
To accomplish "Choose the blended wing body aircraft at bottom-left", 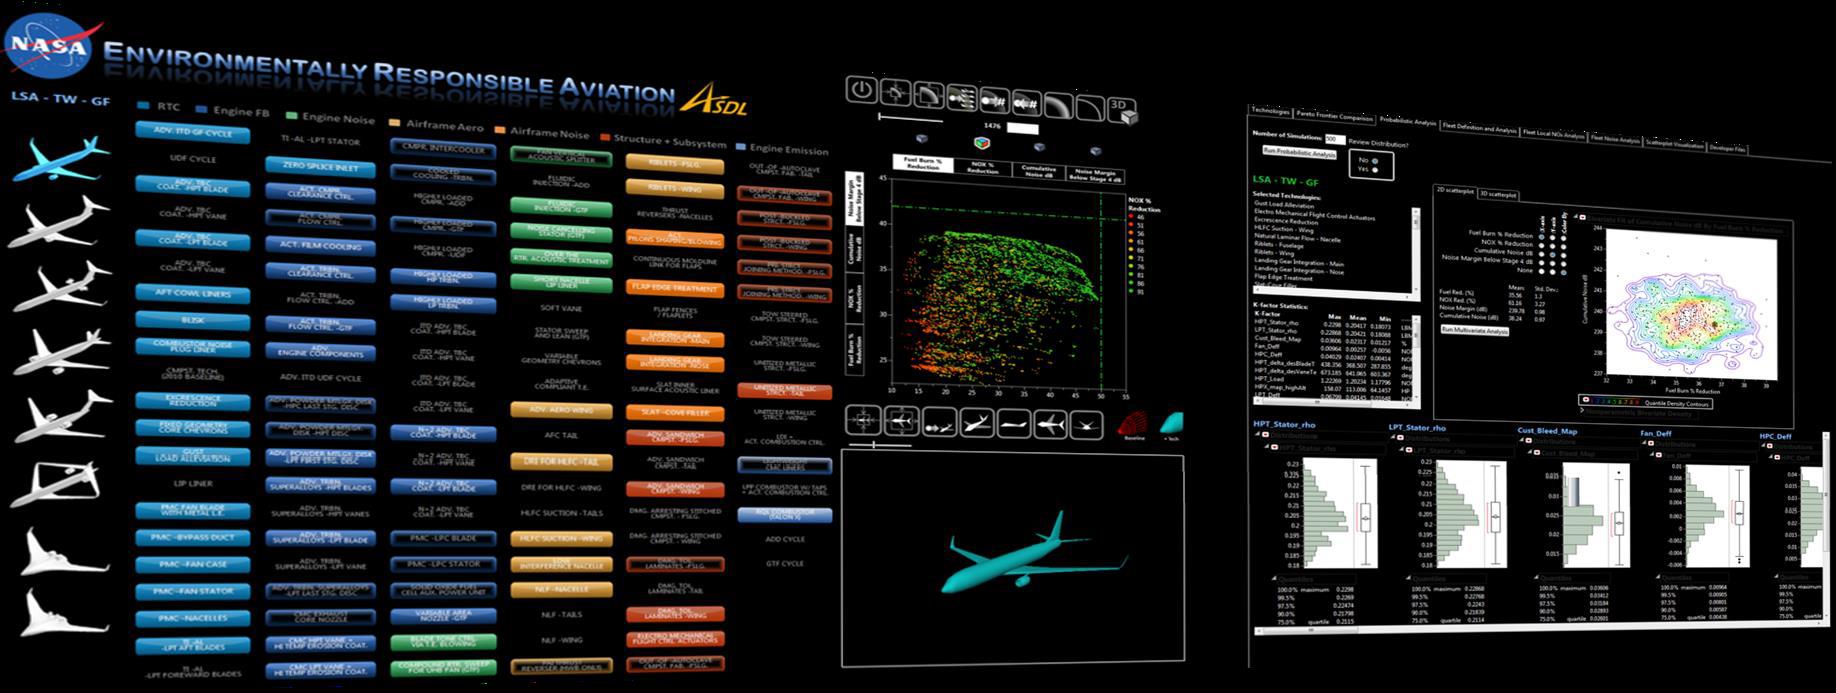I will [58, 611].
